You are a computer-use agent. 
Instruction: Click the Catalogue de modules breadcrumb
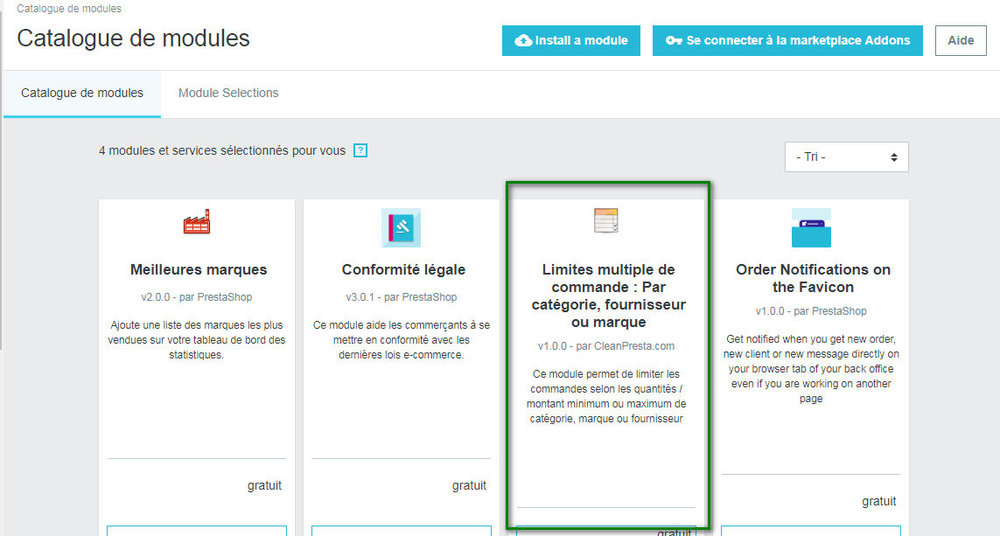[69, 8]
